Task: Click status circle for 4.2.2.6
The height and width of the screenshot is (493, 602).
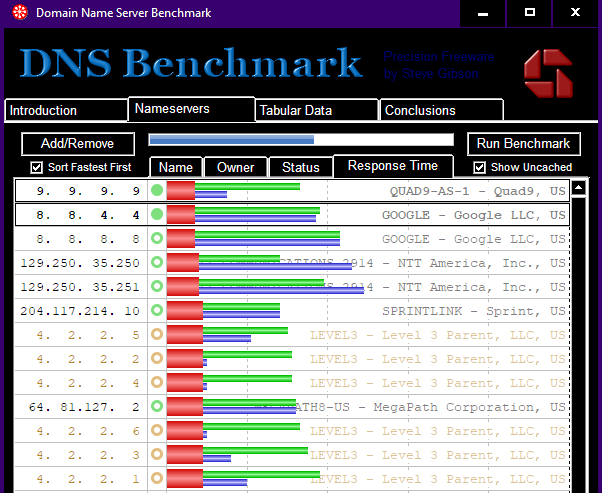Action: (157, 430)
